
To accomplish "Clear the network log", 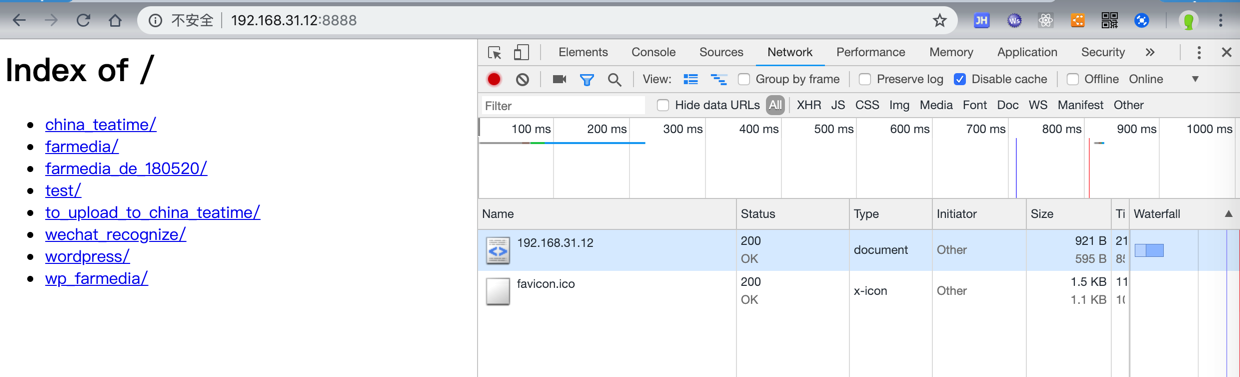I will point(522,79).
